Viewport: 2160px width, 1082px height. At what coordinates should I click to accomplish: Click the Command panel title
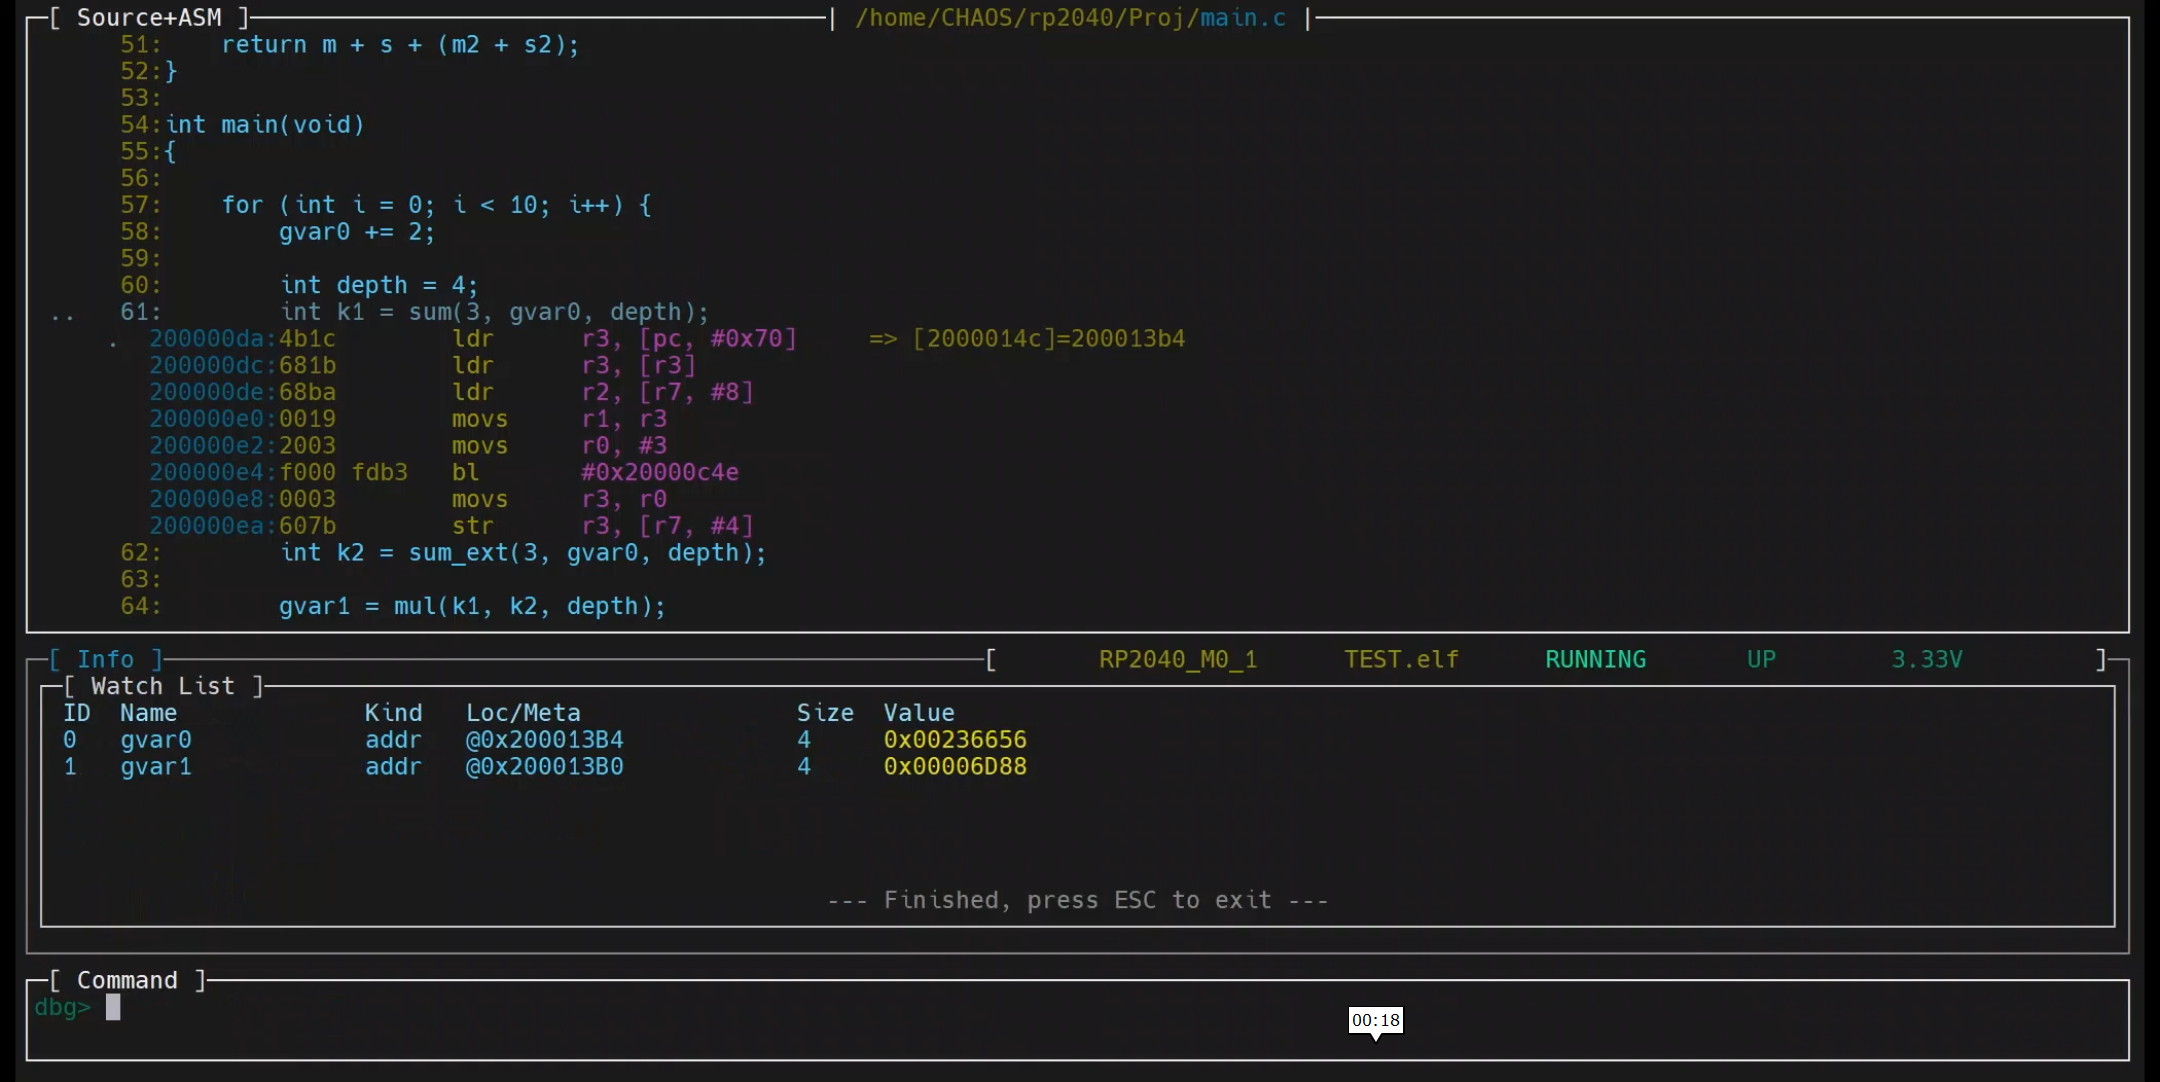coord(127,980)
